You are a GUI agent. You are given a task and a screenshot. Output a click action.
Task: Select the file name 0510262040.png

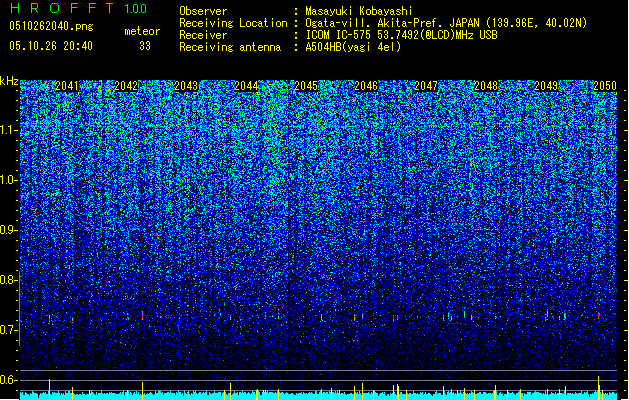(x=51, y=26)
